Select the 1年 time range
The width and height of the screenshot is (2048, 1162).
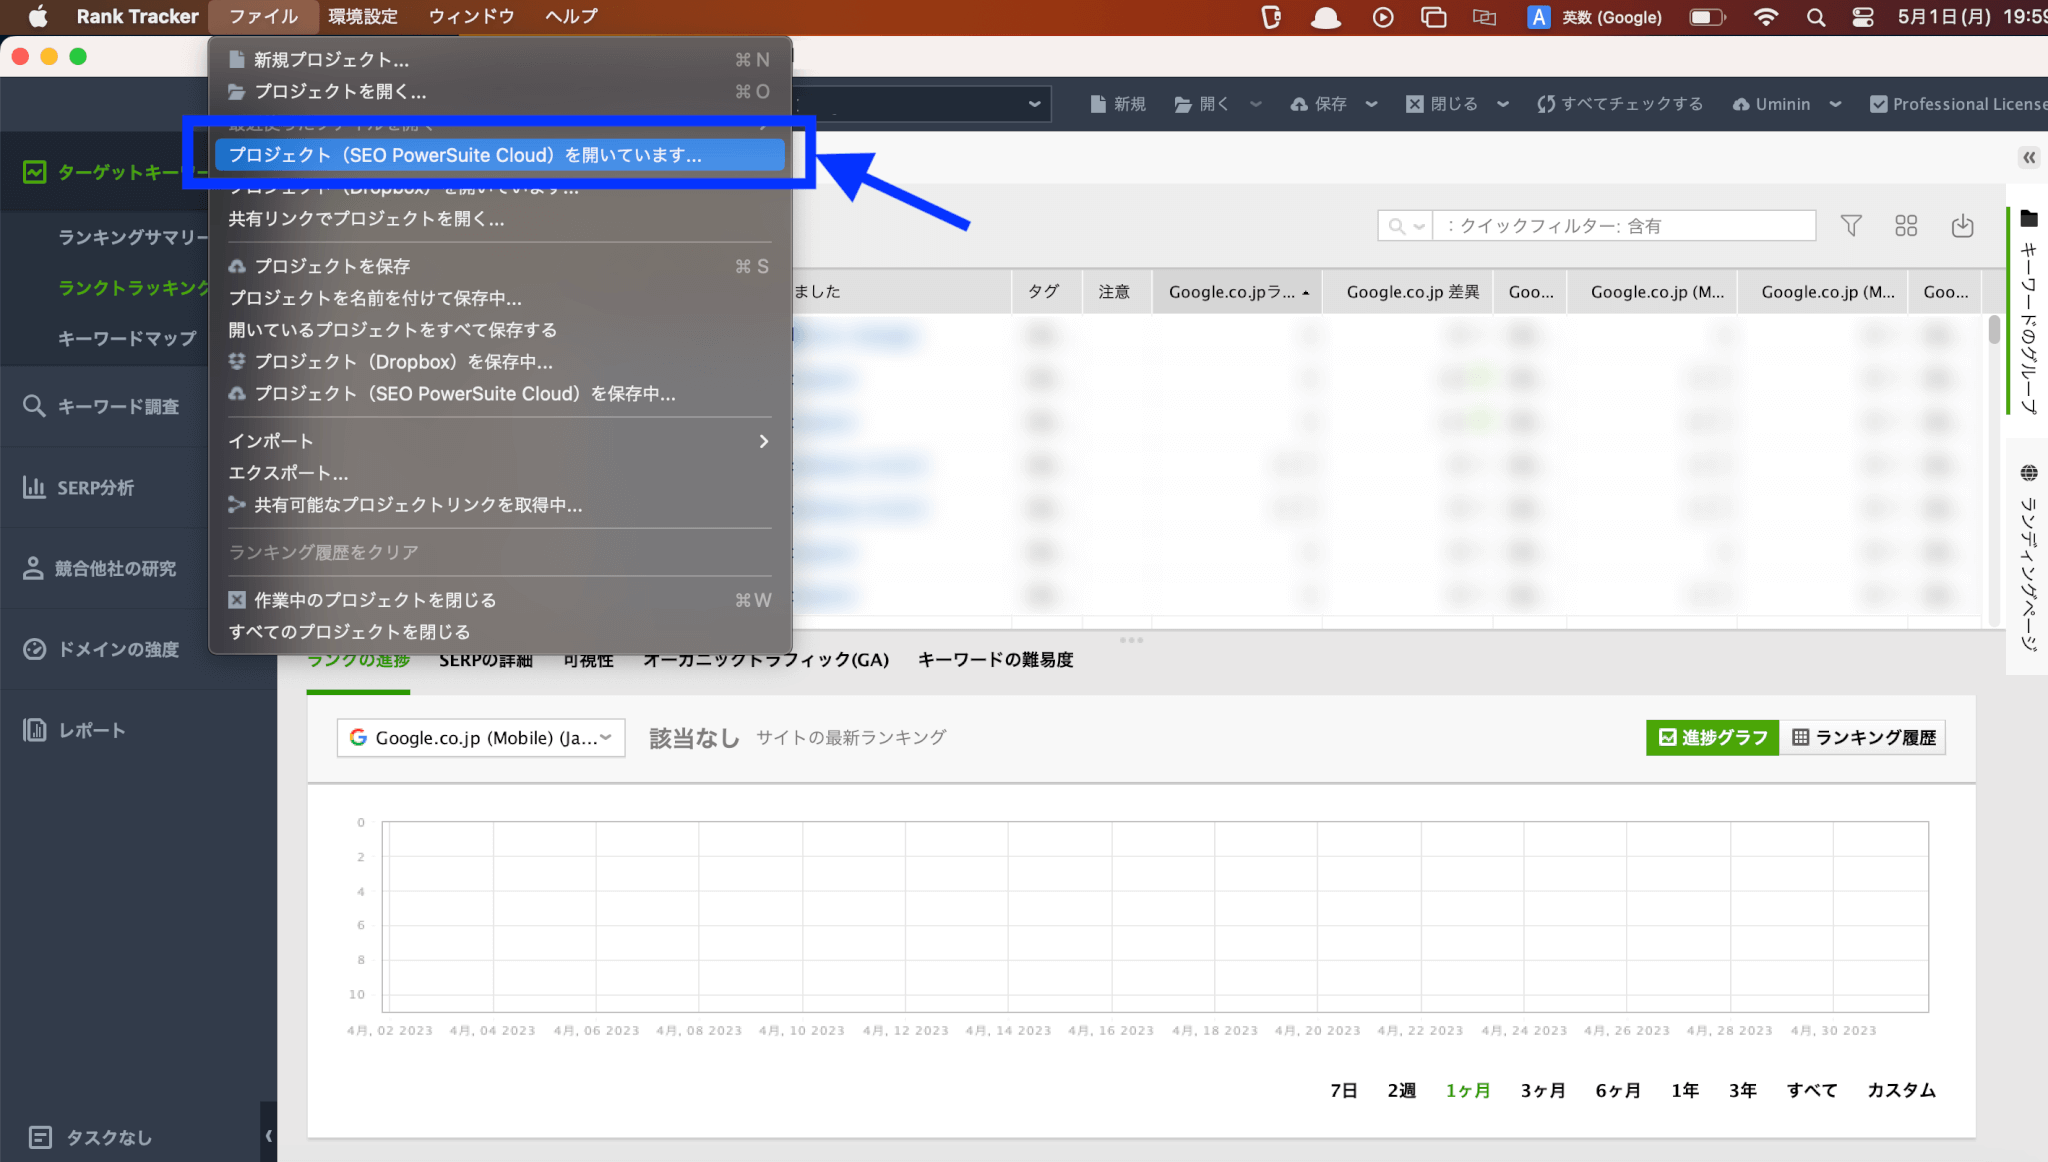[1685, 1090]
